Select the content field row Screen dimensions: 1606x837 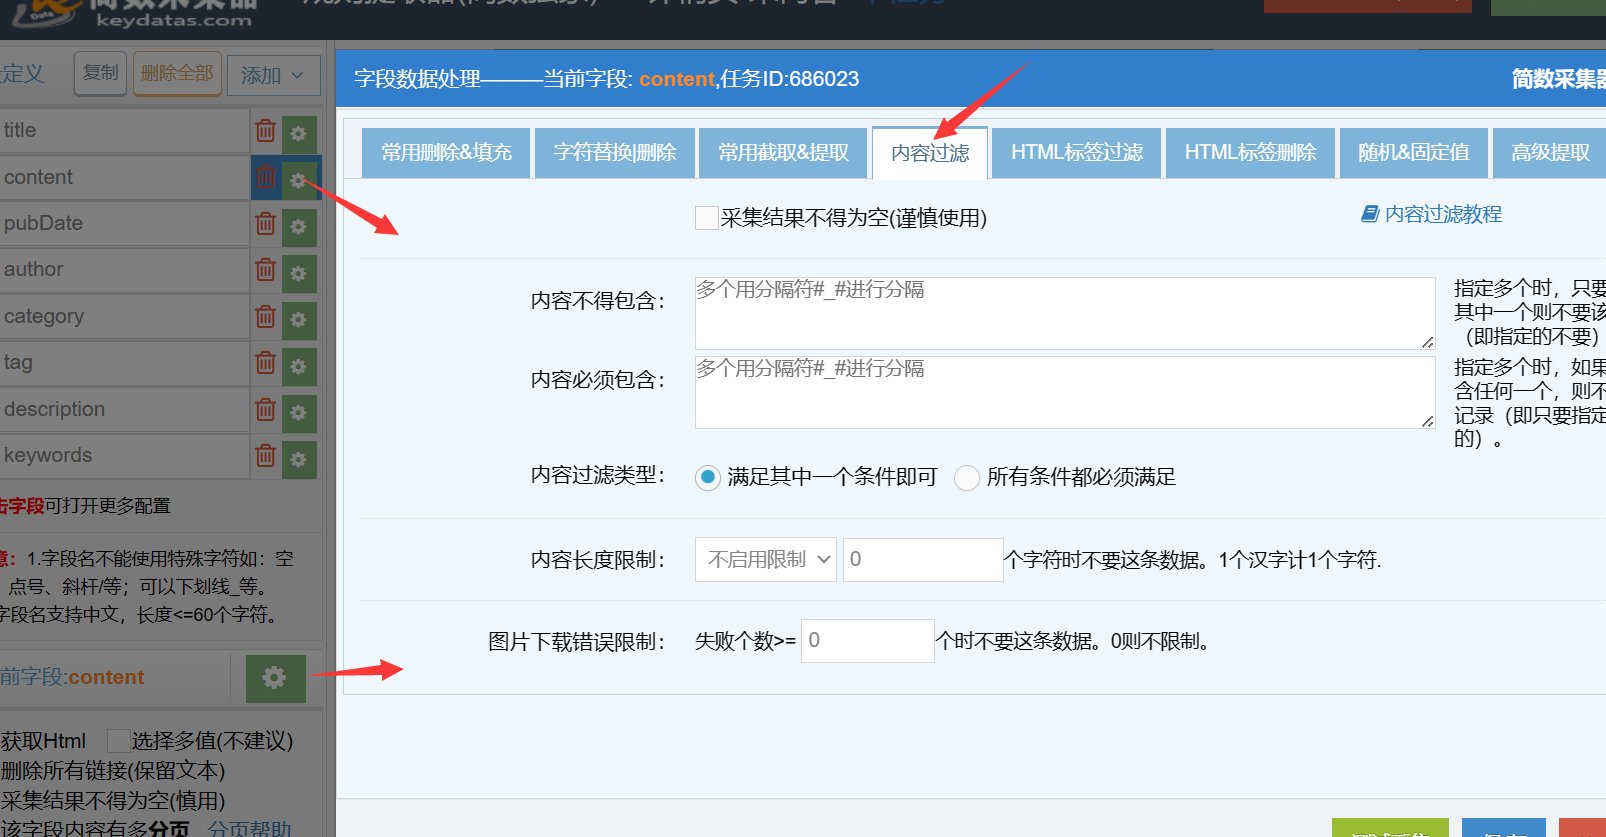[124, 177]
